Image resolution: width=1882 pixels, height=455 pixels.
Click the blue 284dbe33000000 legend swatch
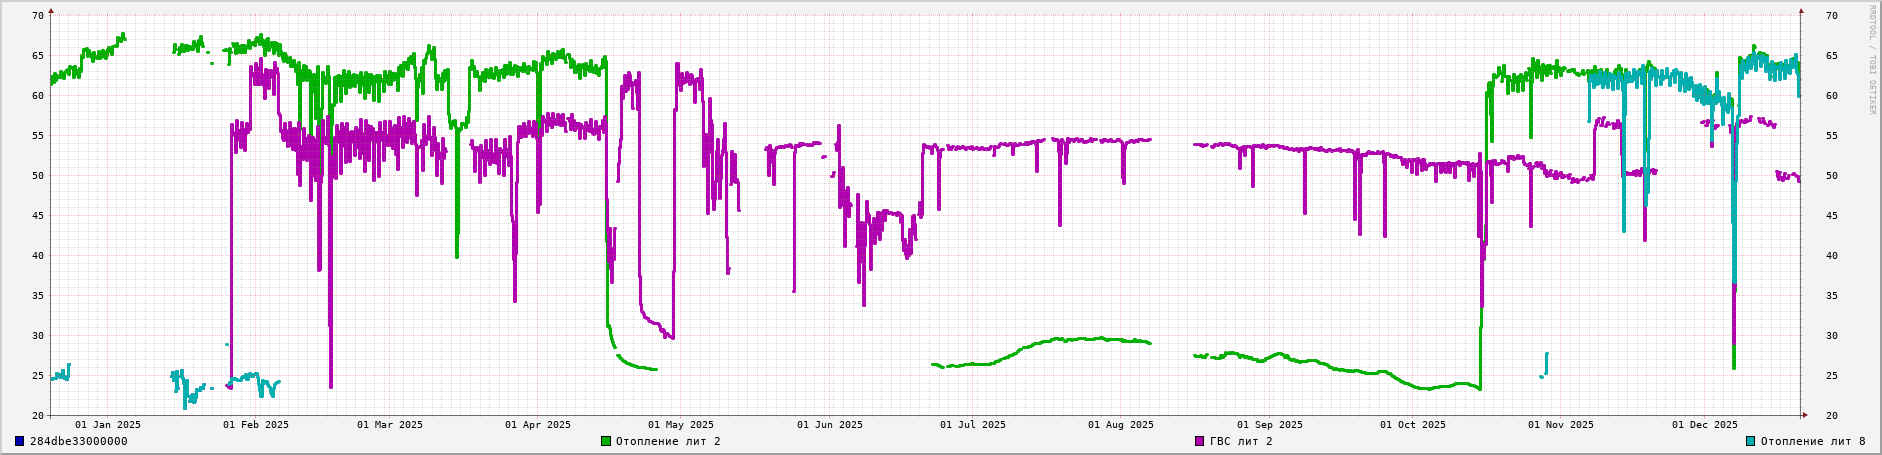[19, 441]
